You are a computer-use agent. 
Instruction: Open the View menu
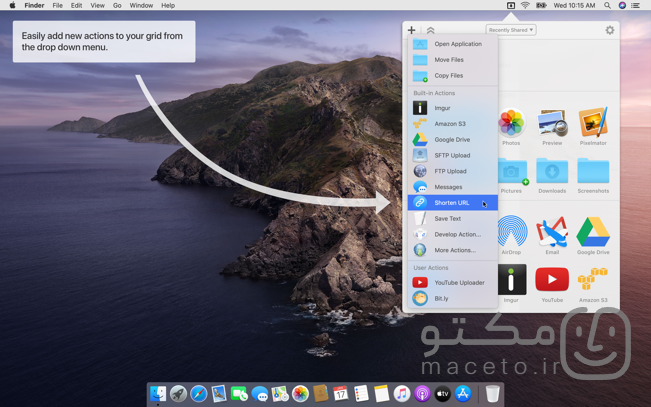tap(98, 5)
